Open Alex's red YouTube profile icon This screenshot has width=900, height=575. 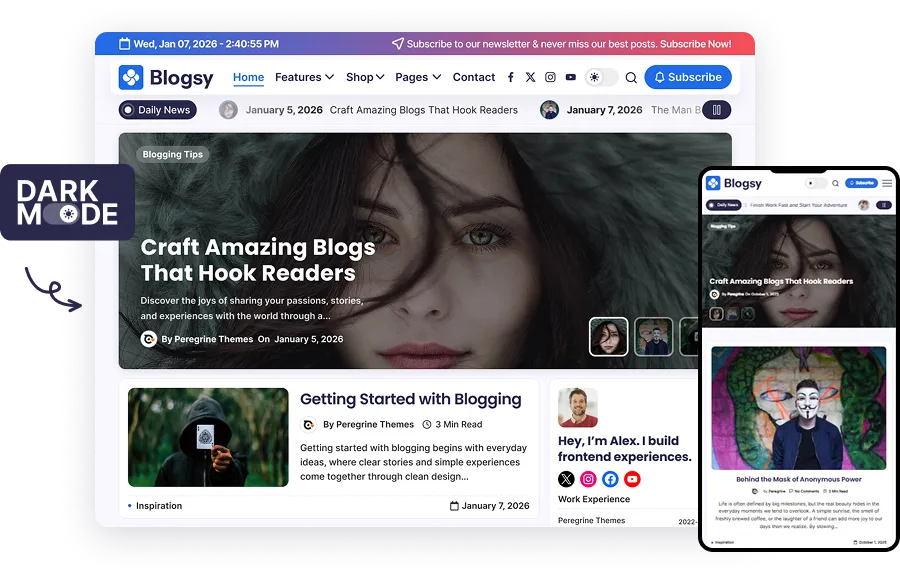click(632, 479)
